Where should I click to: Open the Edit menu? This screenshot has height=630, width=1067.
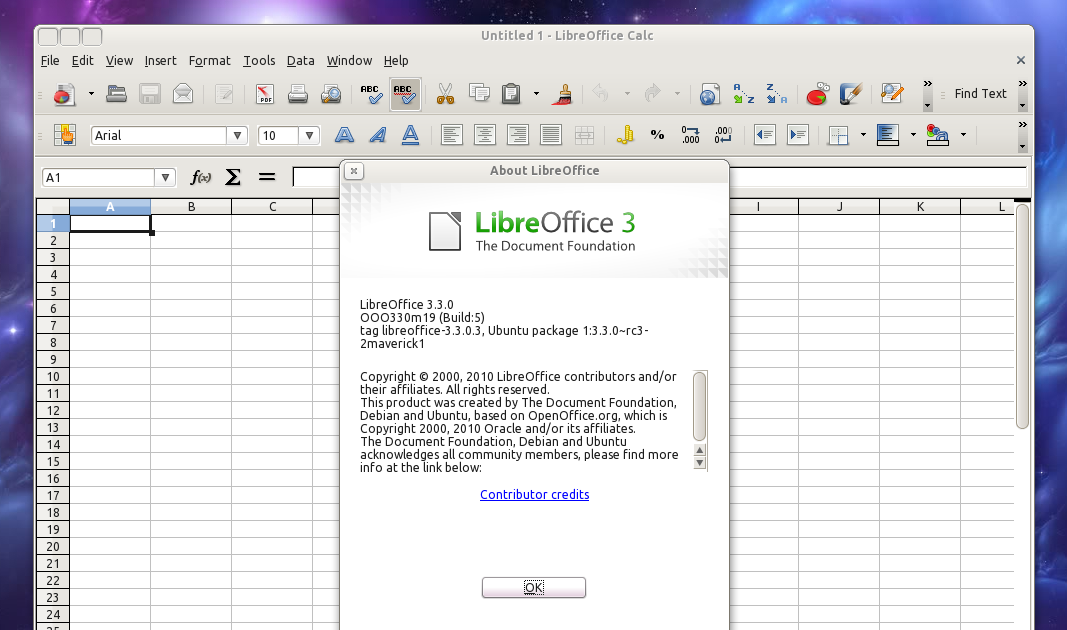(82, 61)
